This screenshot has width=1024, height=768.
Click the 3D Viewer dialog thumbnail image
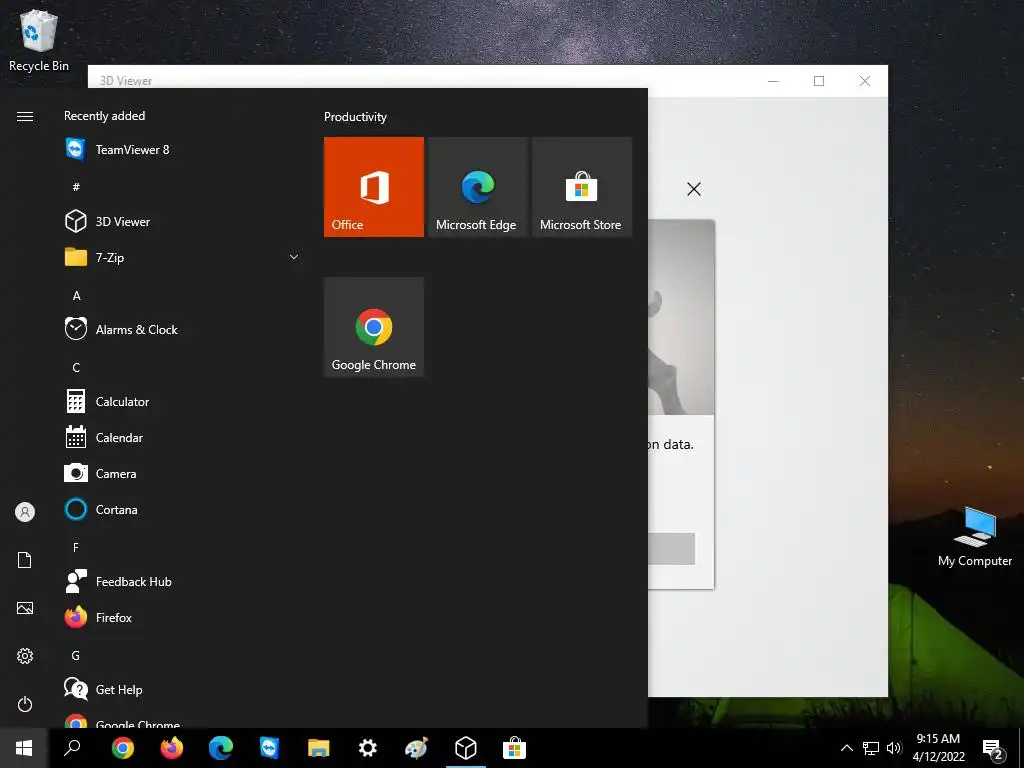pyautogui.click(x=681, y=317)
